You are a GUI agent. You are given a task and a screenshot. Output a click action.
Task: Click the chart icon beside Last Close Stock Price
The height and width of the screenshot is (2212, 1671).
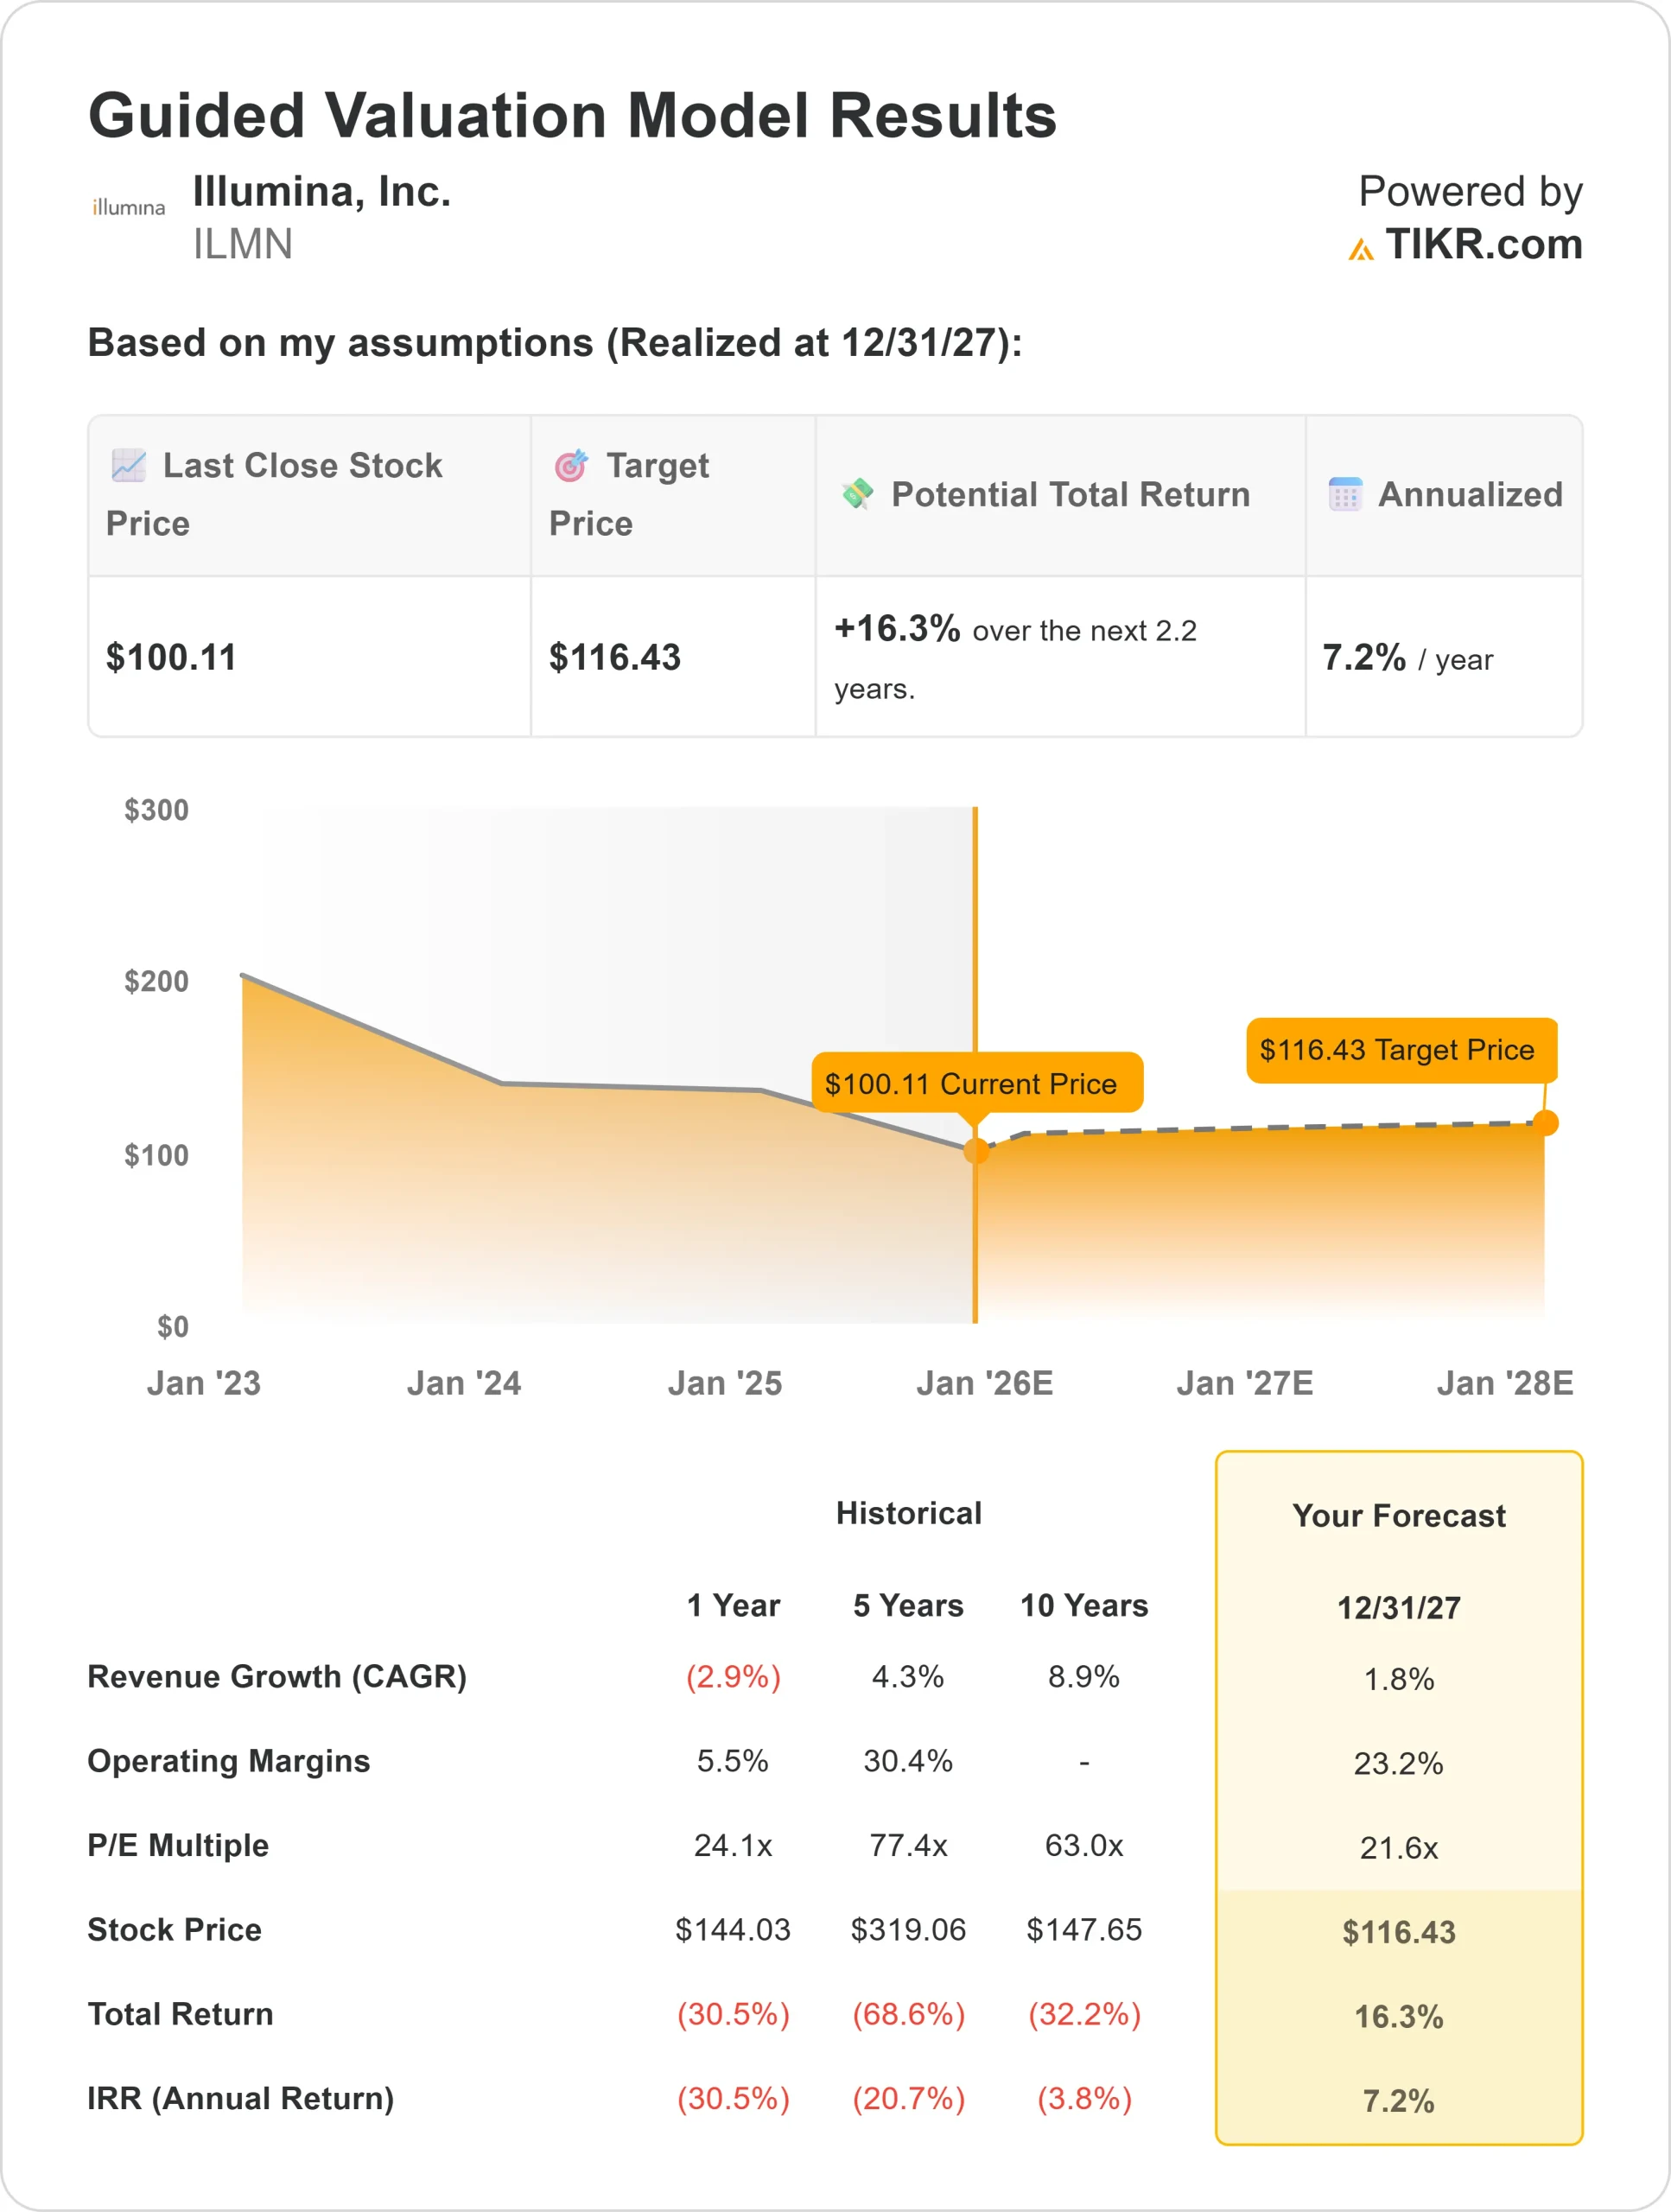click(x=129, y=465)
